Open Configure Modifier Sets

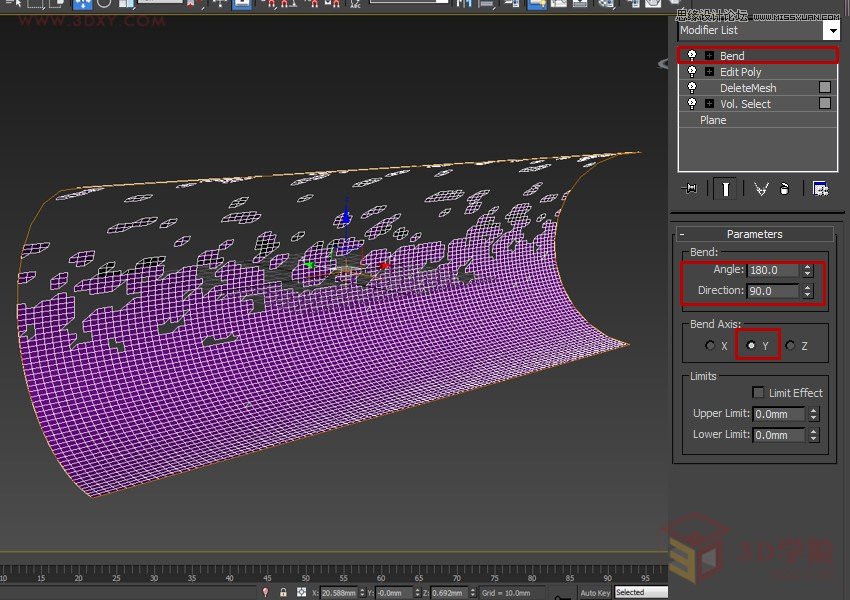[822, 188]
